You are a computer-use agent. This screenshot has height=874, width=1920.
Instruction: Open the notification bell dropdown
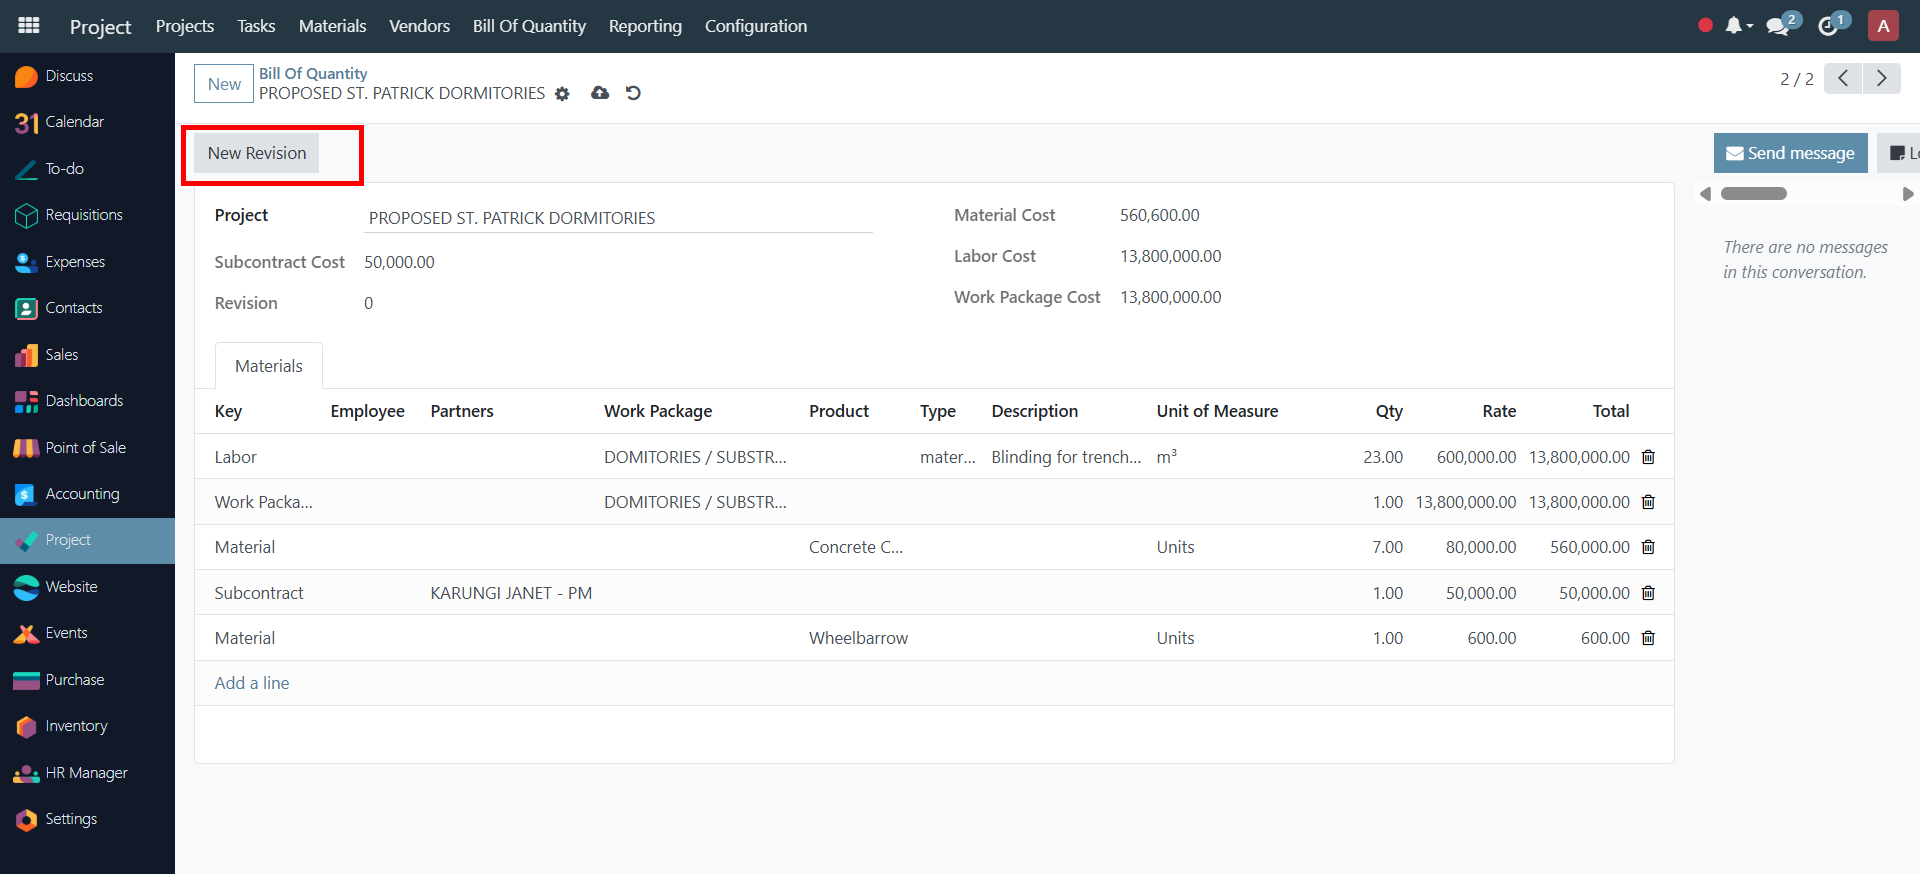pos(1737,26)
